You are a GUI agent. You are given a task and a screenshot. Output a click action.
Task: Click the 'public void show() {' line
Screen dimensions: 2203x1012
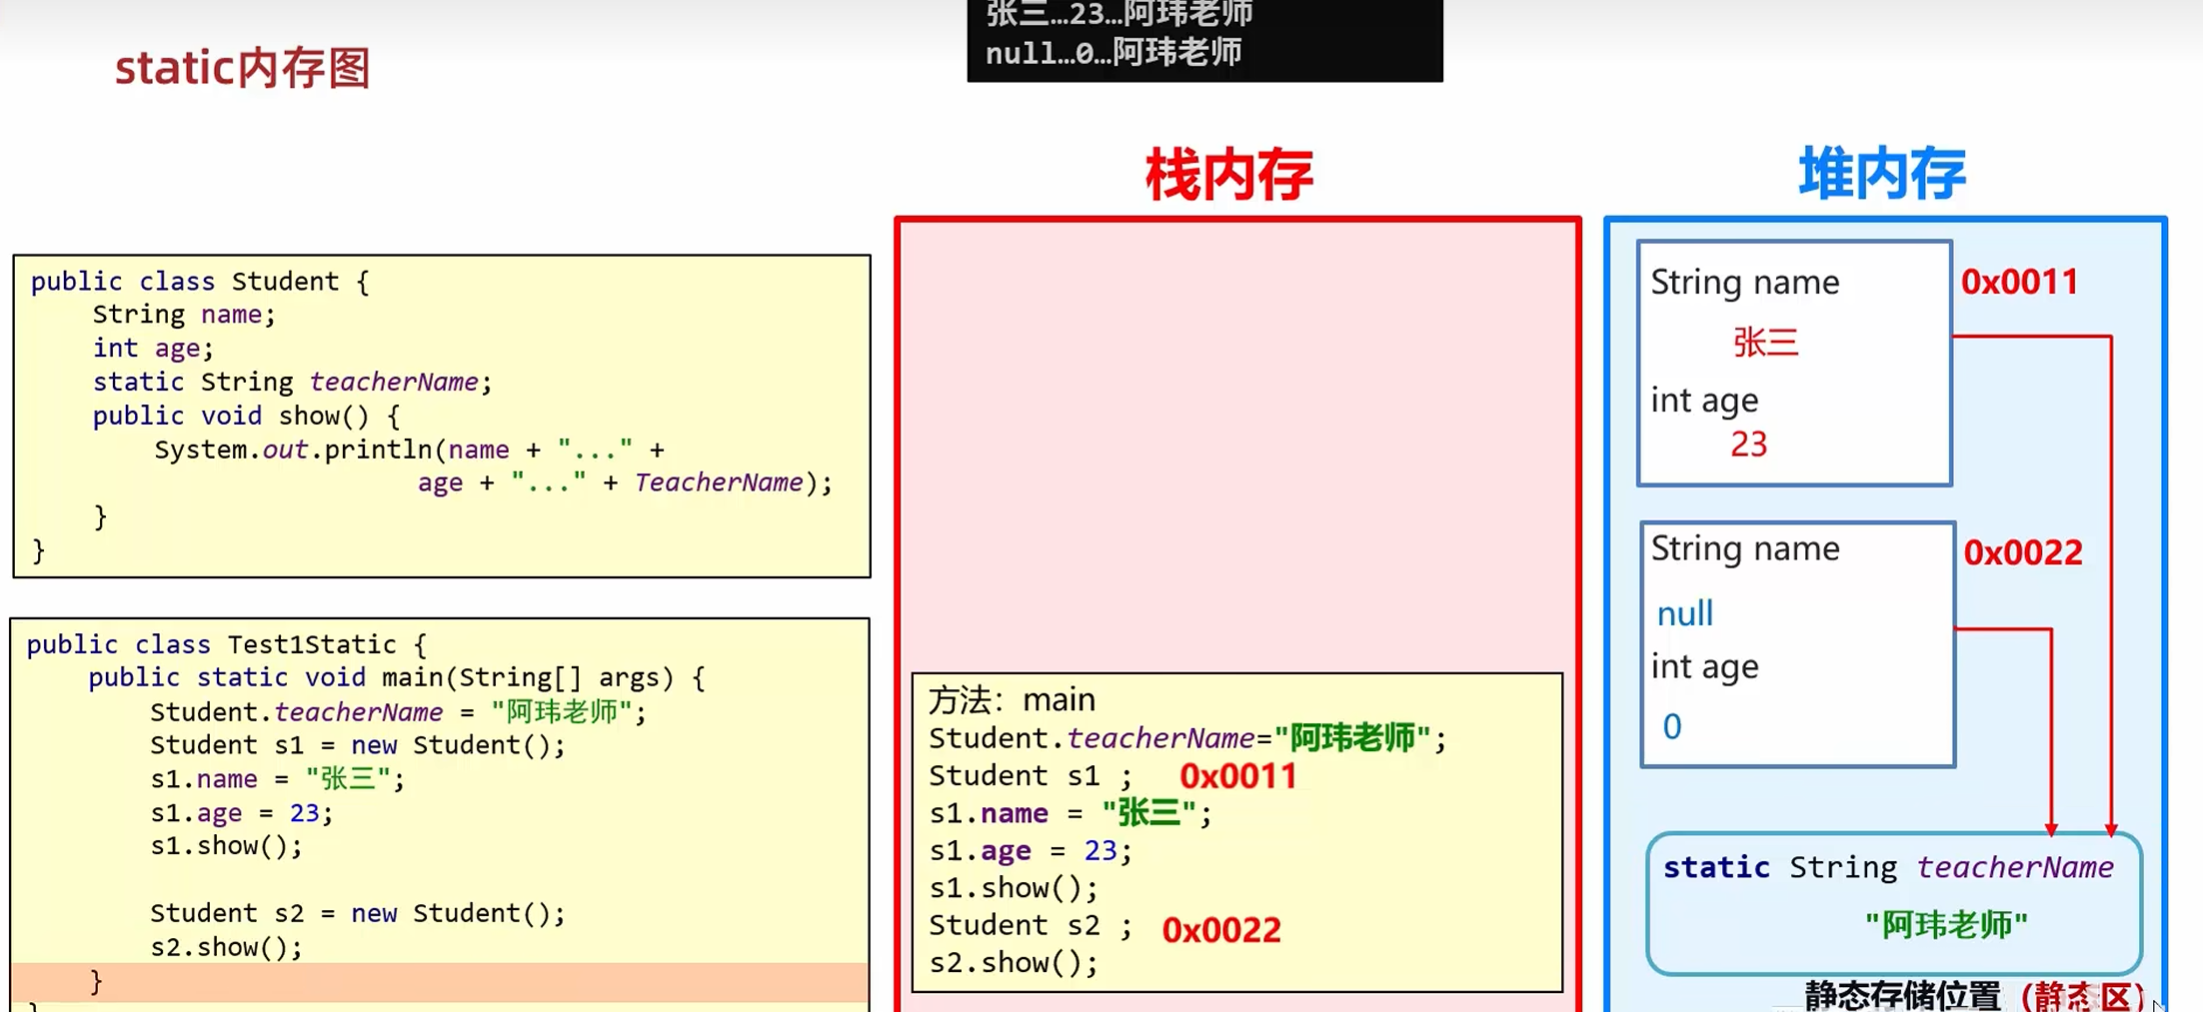(246, 416)
